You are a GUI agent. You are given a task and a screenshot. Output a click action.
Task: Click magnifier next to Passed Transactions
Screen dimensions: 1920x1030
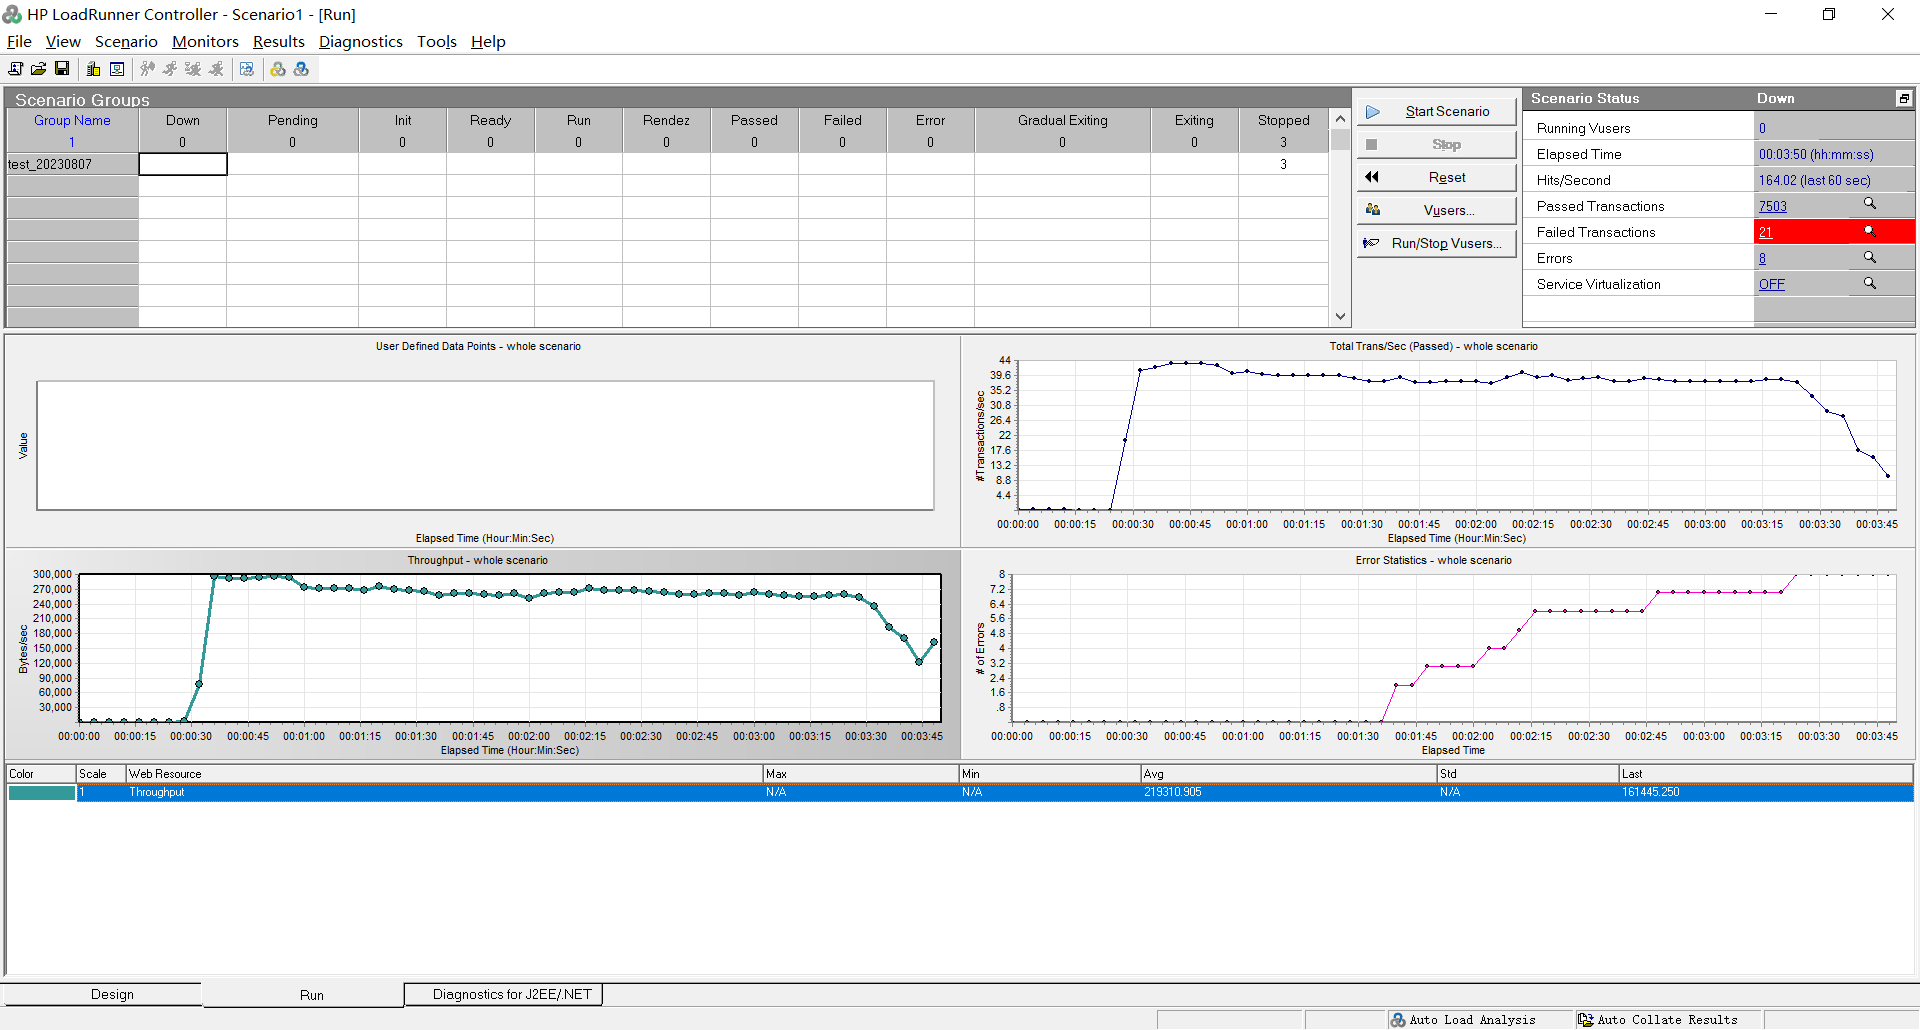(x=1869, y=204)
